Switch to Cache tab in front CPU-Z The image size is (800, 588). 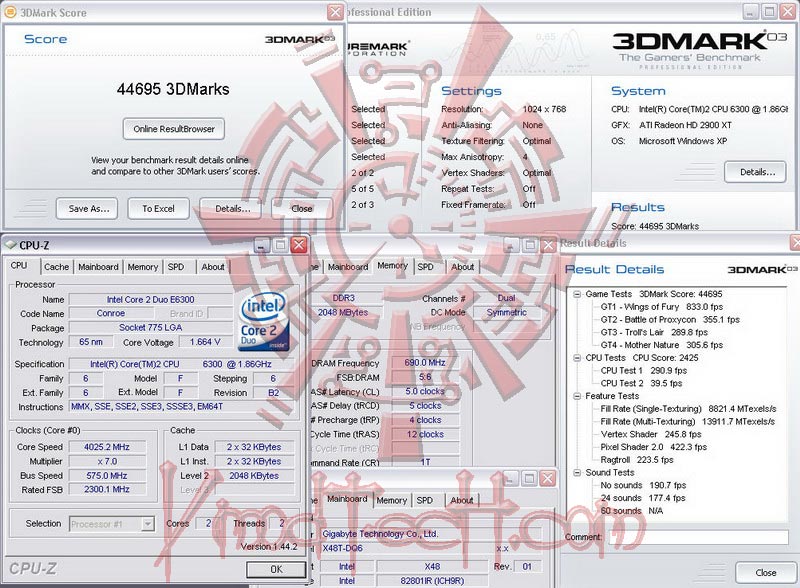coord(56,267)
